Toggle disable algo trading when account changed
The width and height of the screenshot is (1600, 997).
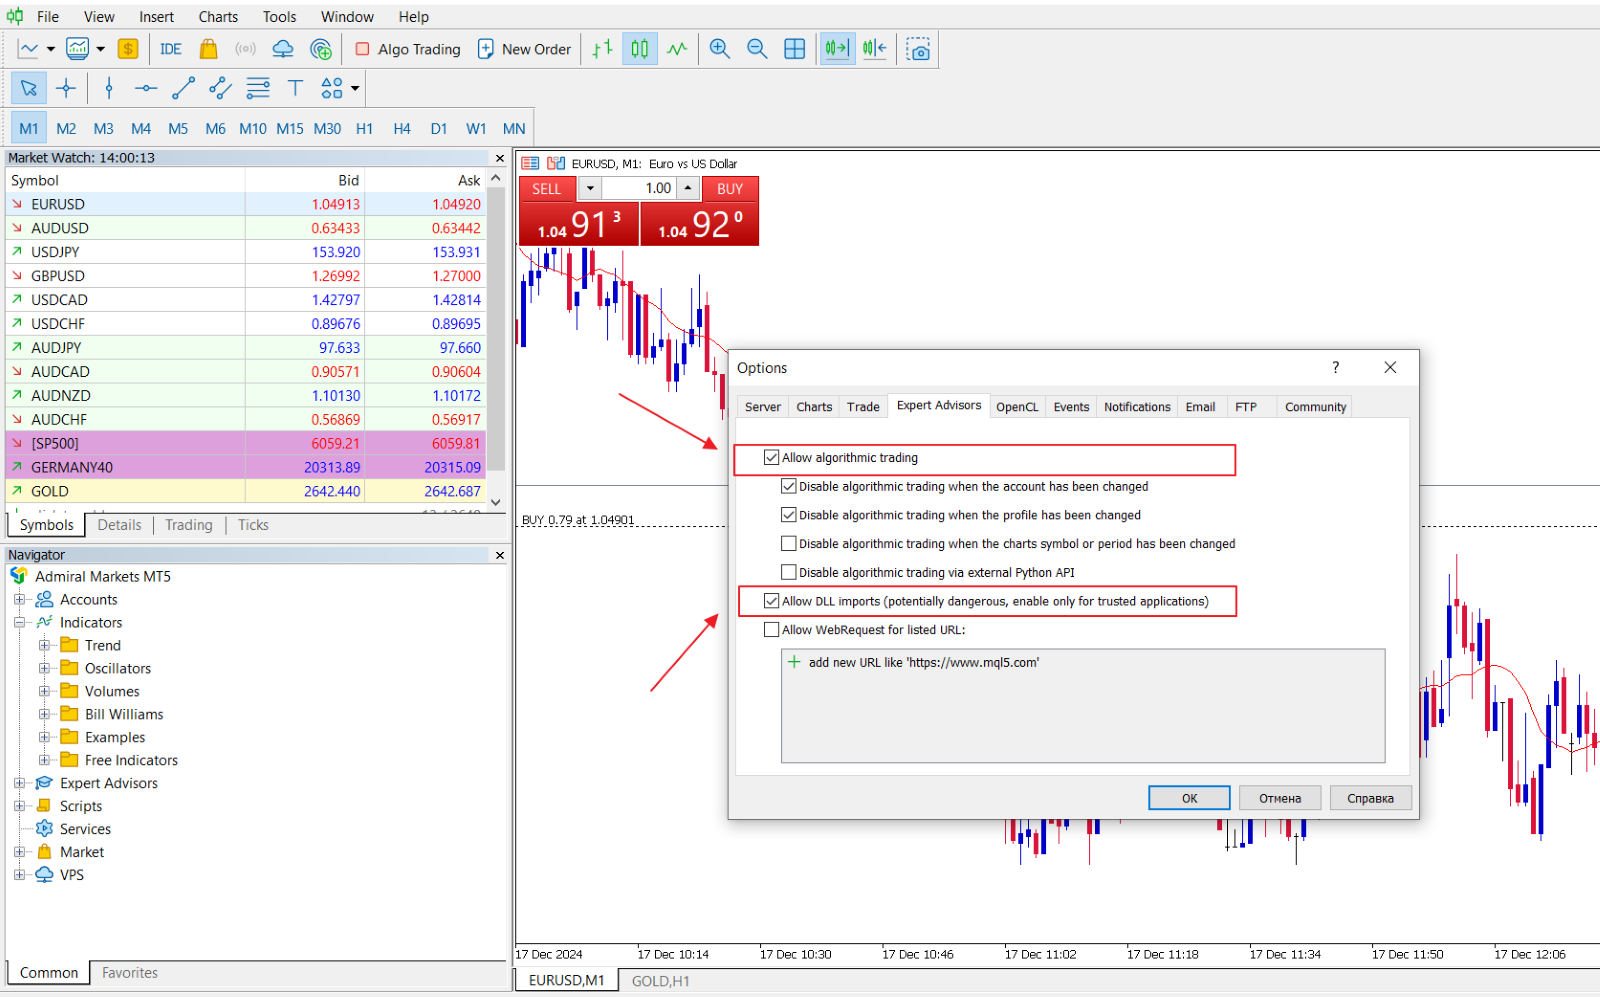789,487
